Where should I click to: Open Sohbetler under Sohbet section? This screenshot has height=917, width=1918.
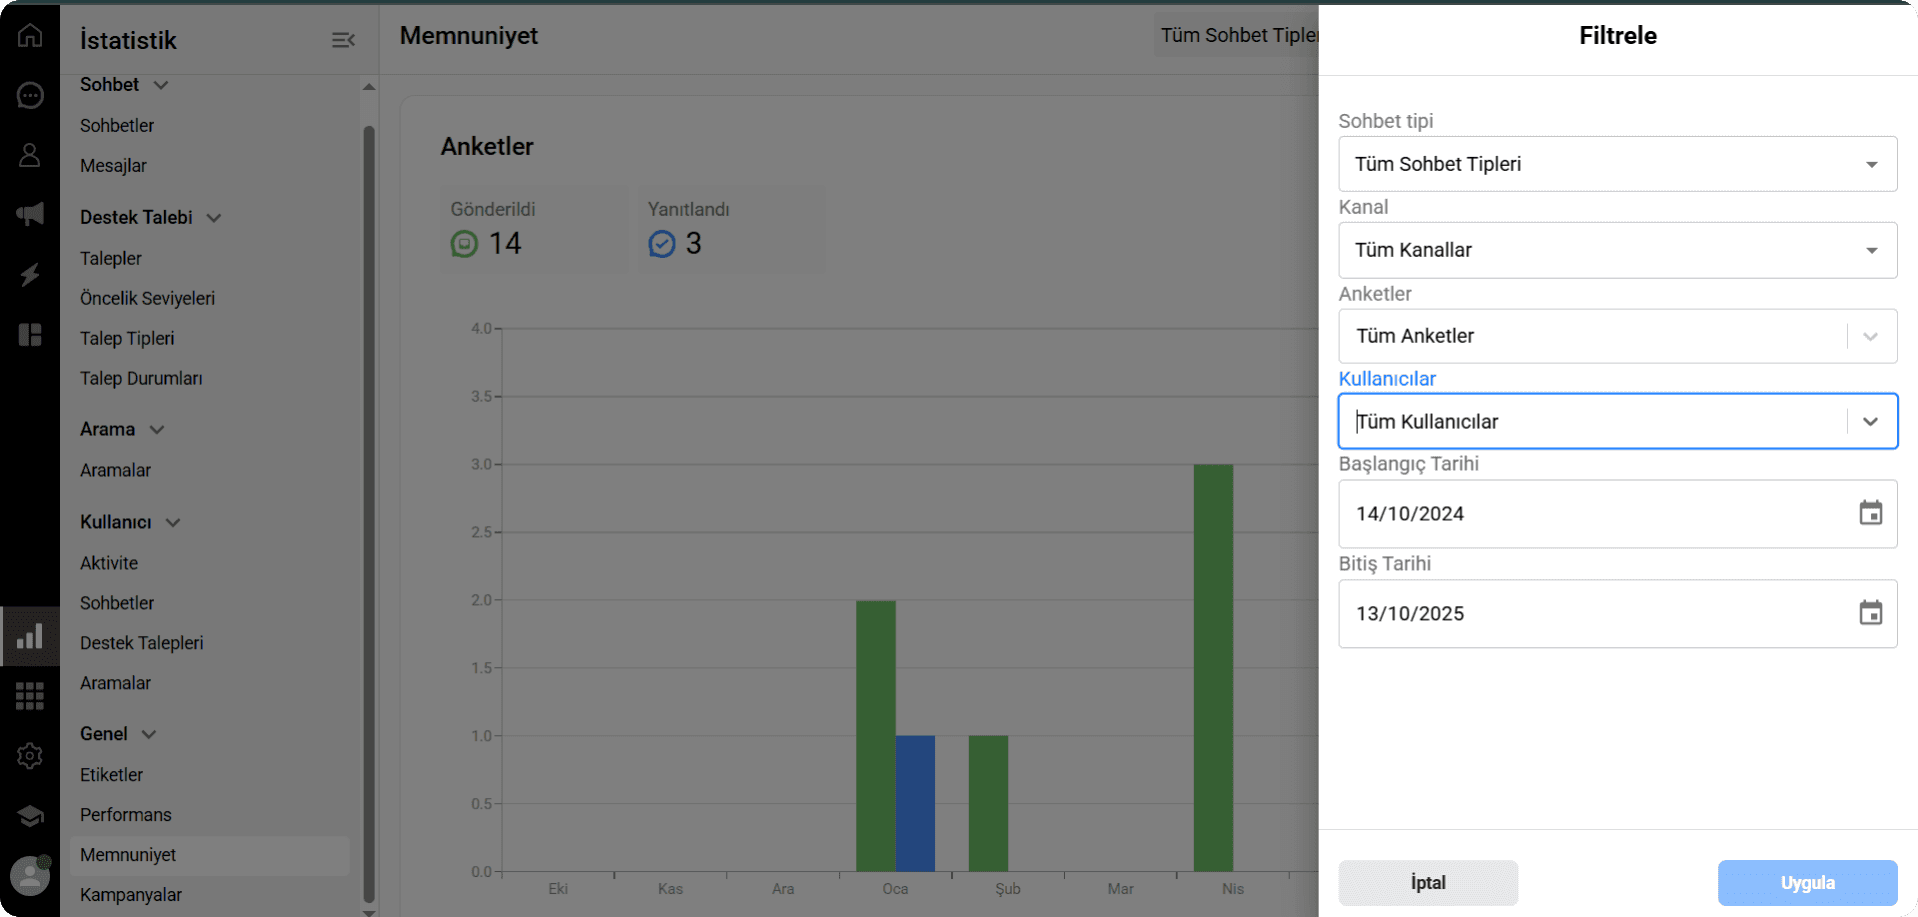tap(117, 126)
